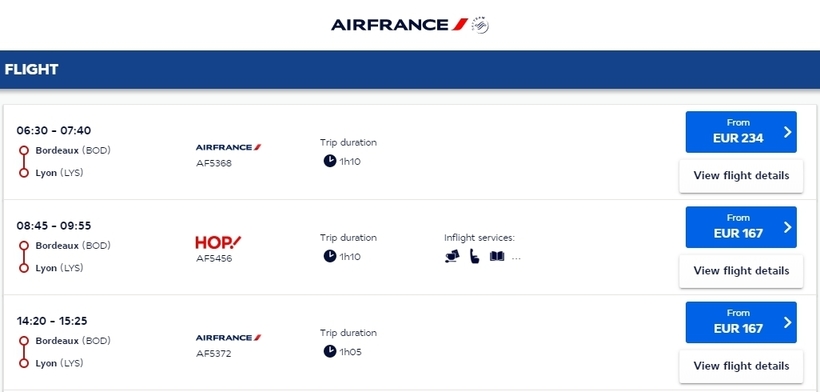This screenshot has width=820, height=392.
Task: Click the meal service icon for AF5456
Action: 452,257
